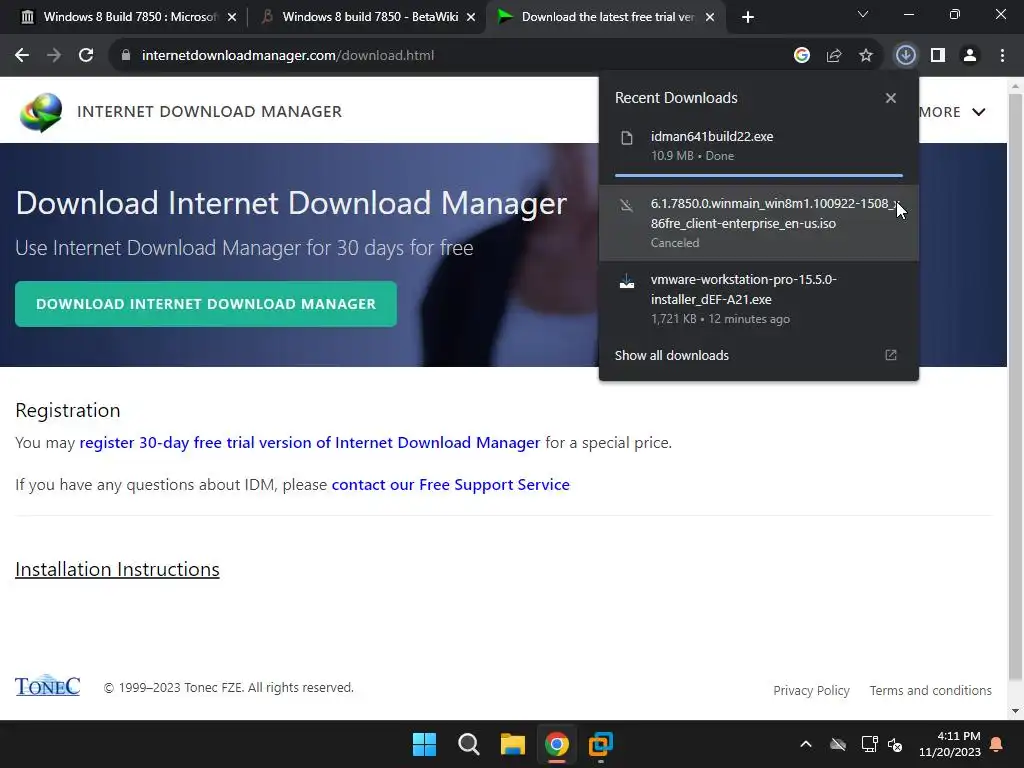This screenshot has width=1024, height=768.
Task: Click the address bar URL
Action: pyautogui.click(x=288, y=56)
